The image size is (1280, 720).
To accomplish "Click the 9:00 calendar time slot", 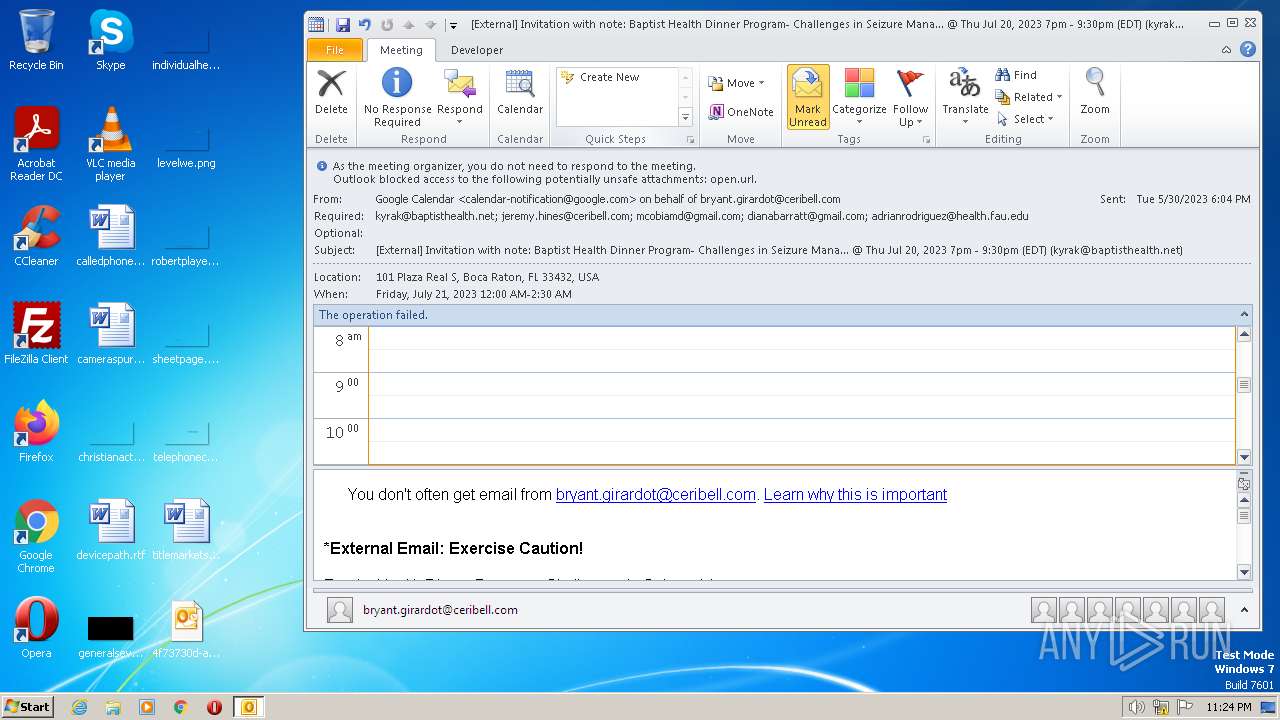I will click(x=802, y=395).
